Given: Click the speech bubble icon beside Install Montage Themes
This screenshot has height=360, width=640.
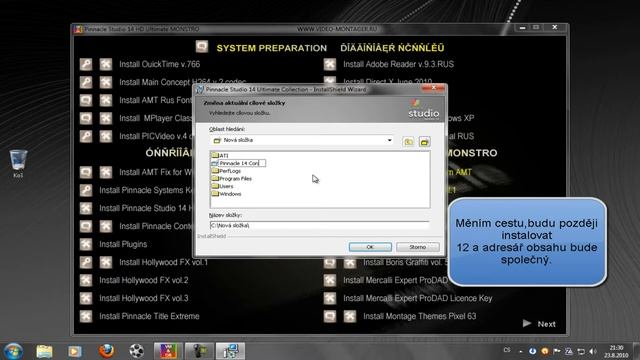Looking at the screenshot, I should point(330,316).
